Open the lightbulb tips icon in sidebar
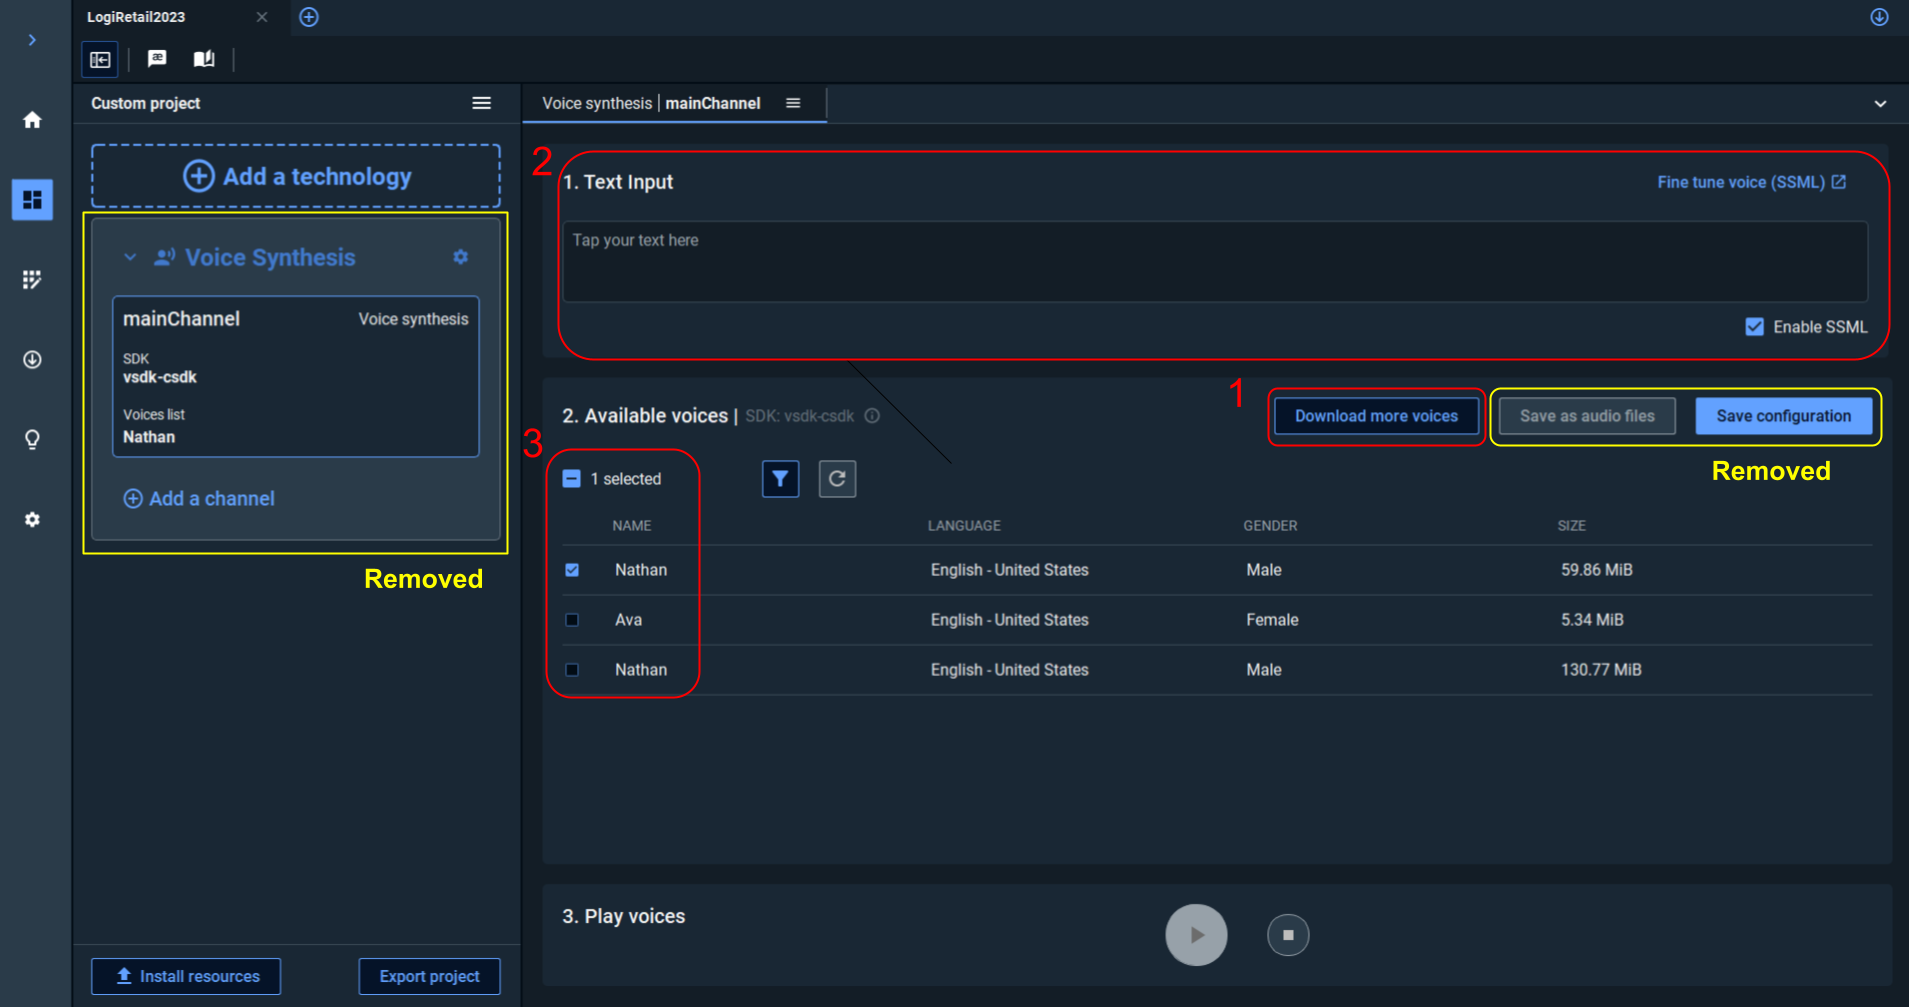 coord(32,439)
